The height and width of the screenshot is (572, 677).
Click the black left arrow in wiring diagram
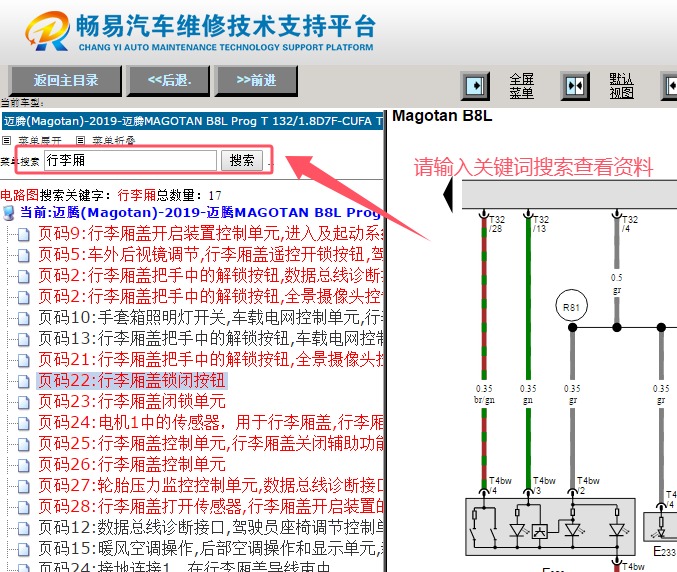(448, 195)
